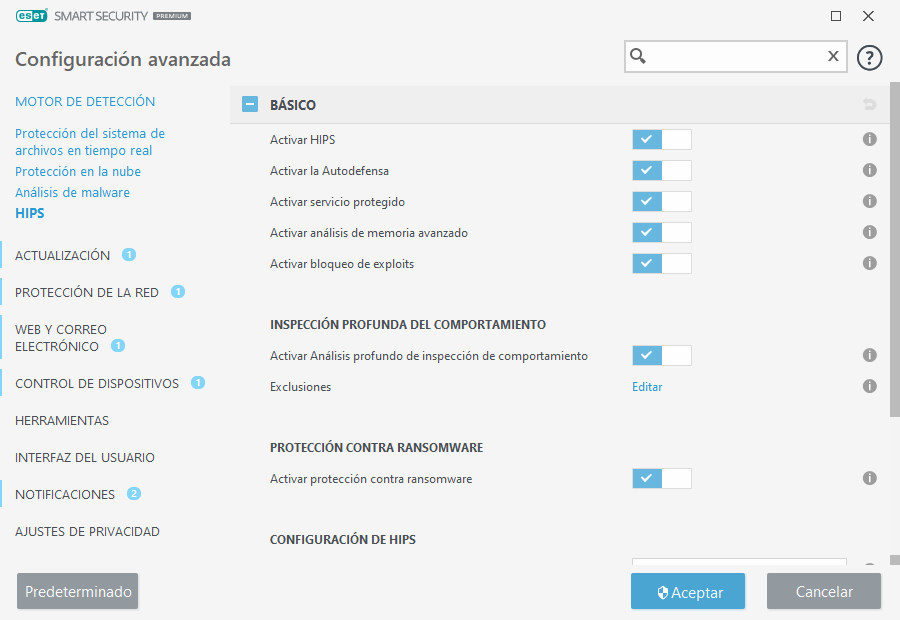
Task: Toggle Activar bloqueo de exploits
Action: point(662,264)
